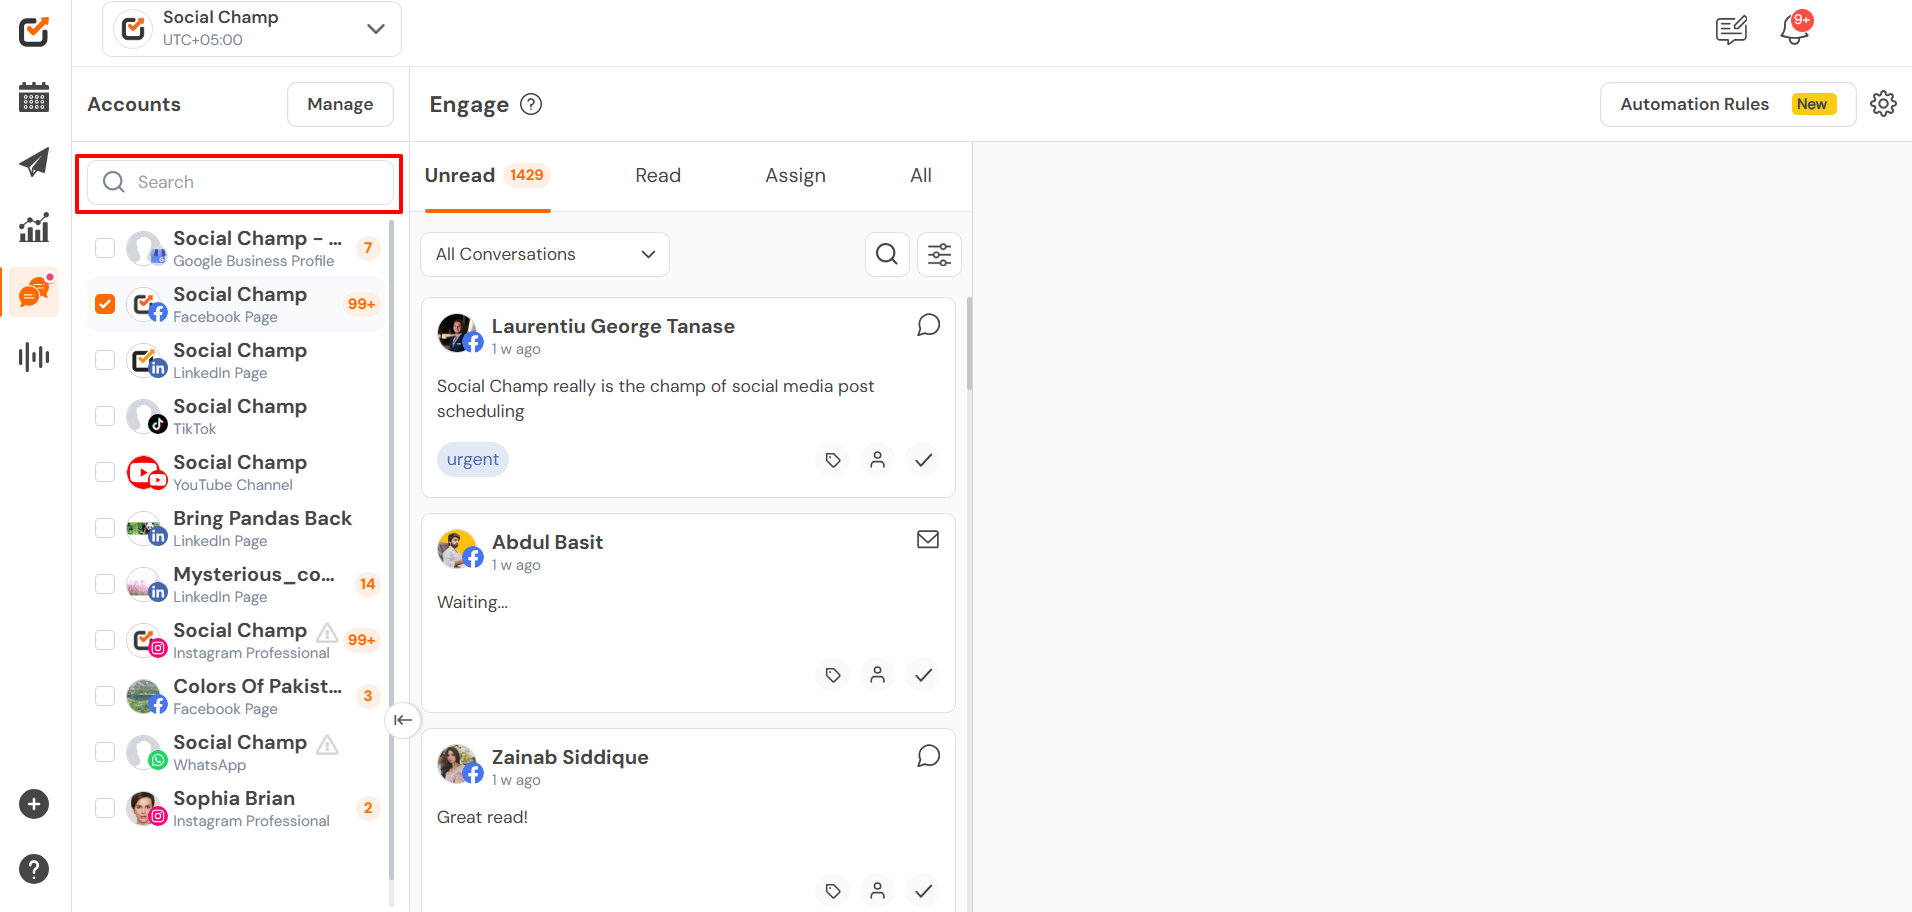Click the urgent tag on Laurentiu card
Image resolution: width=1912 pixels, height=912 pixels.
coord(473,460)
